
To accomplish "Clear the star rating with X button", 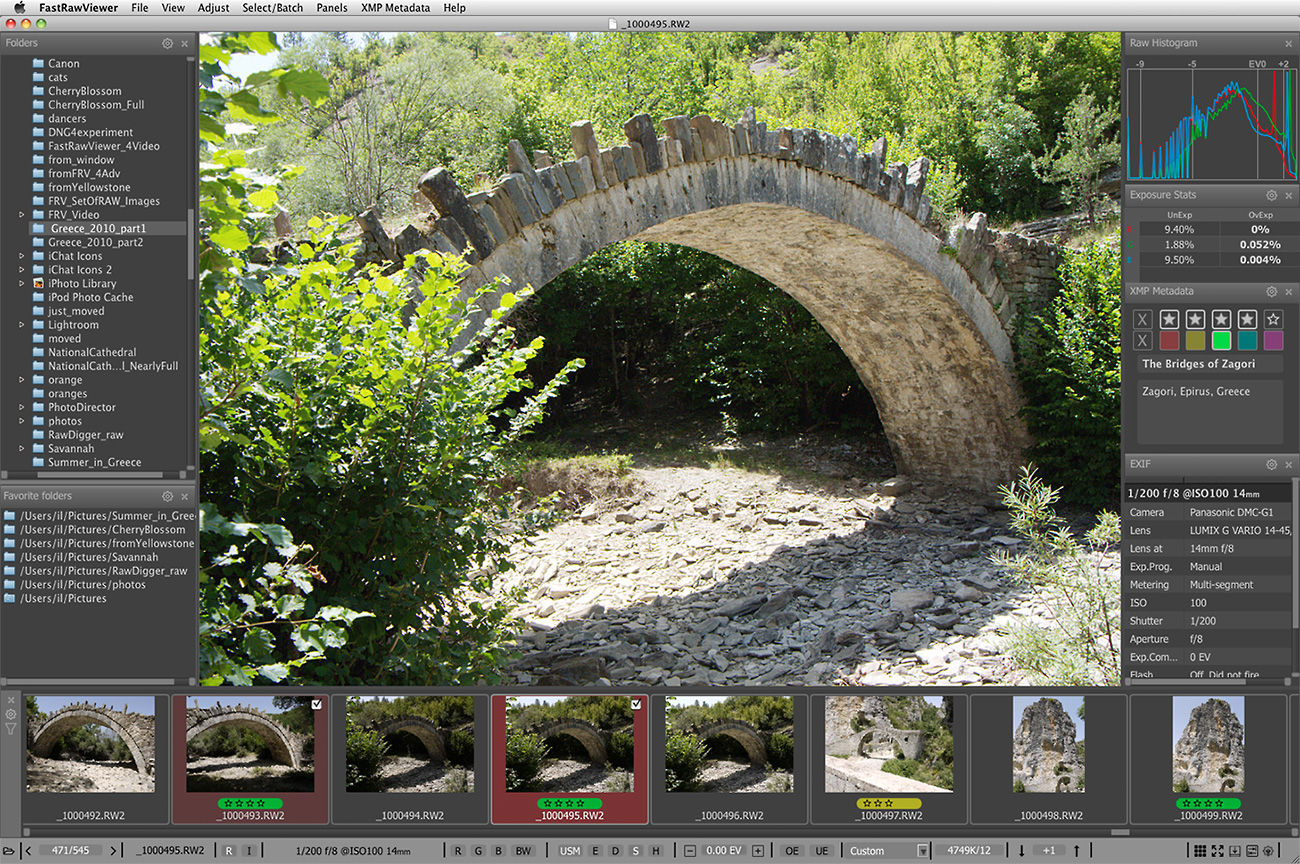I will [1143, 319].
